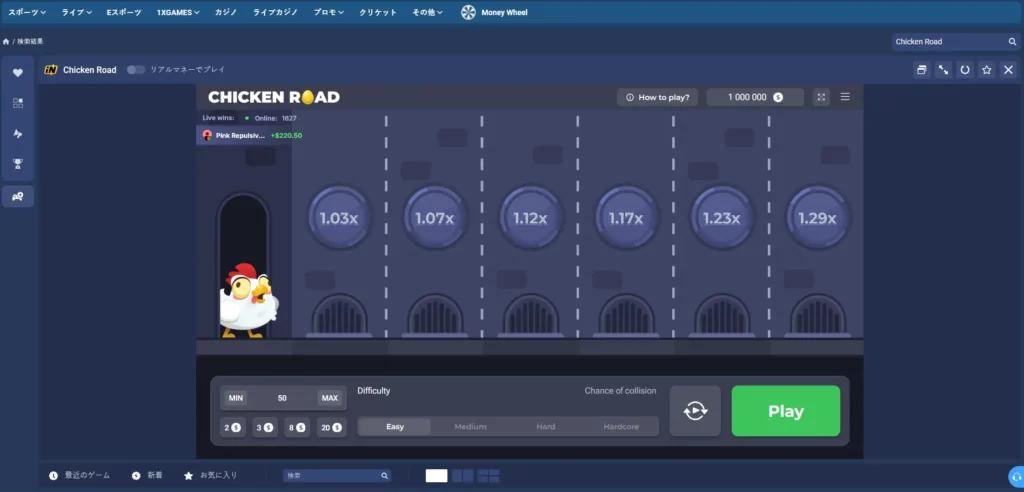Go to home via breadcrumb house icon

(x=6, y=41)
